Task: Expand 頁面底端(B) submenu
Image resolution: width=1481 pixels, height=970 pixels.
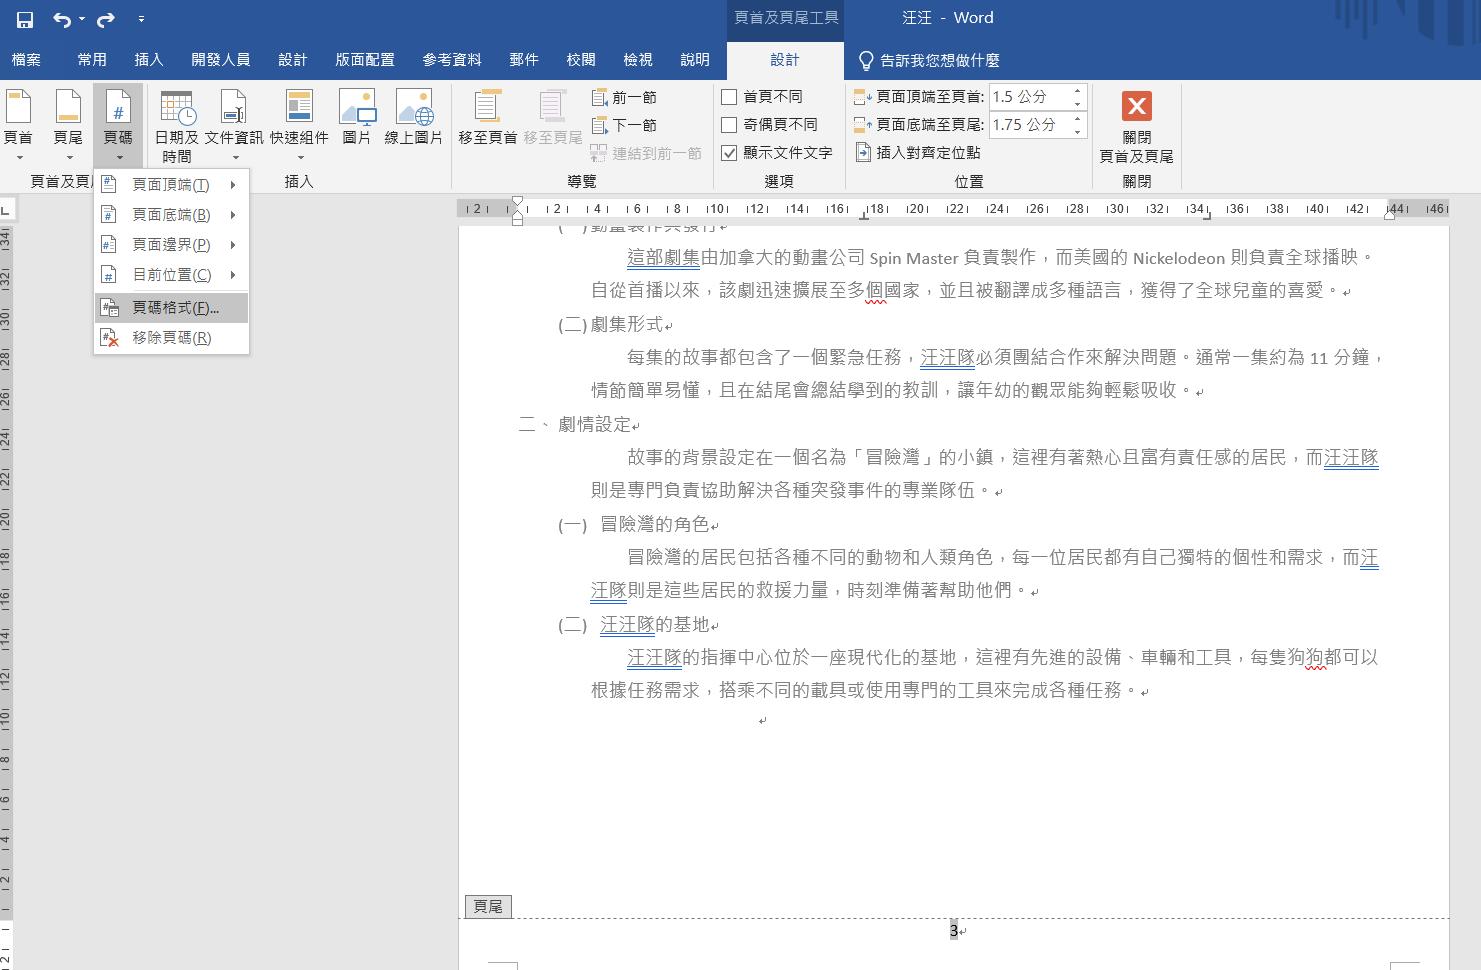Action: (172, 215)
